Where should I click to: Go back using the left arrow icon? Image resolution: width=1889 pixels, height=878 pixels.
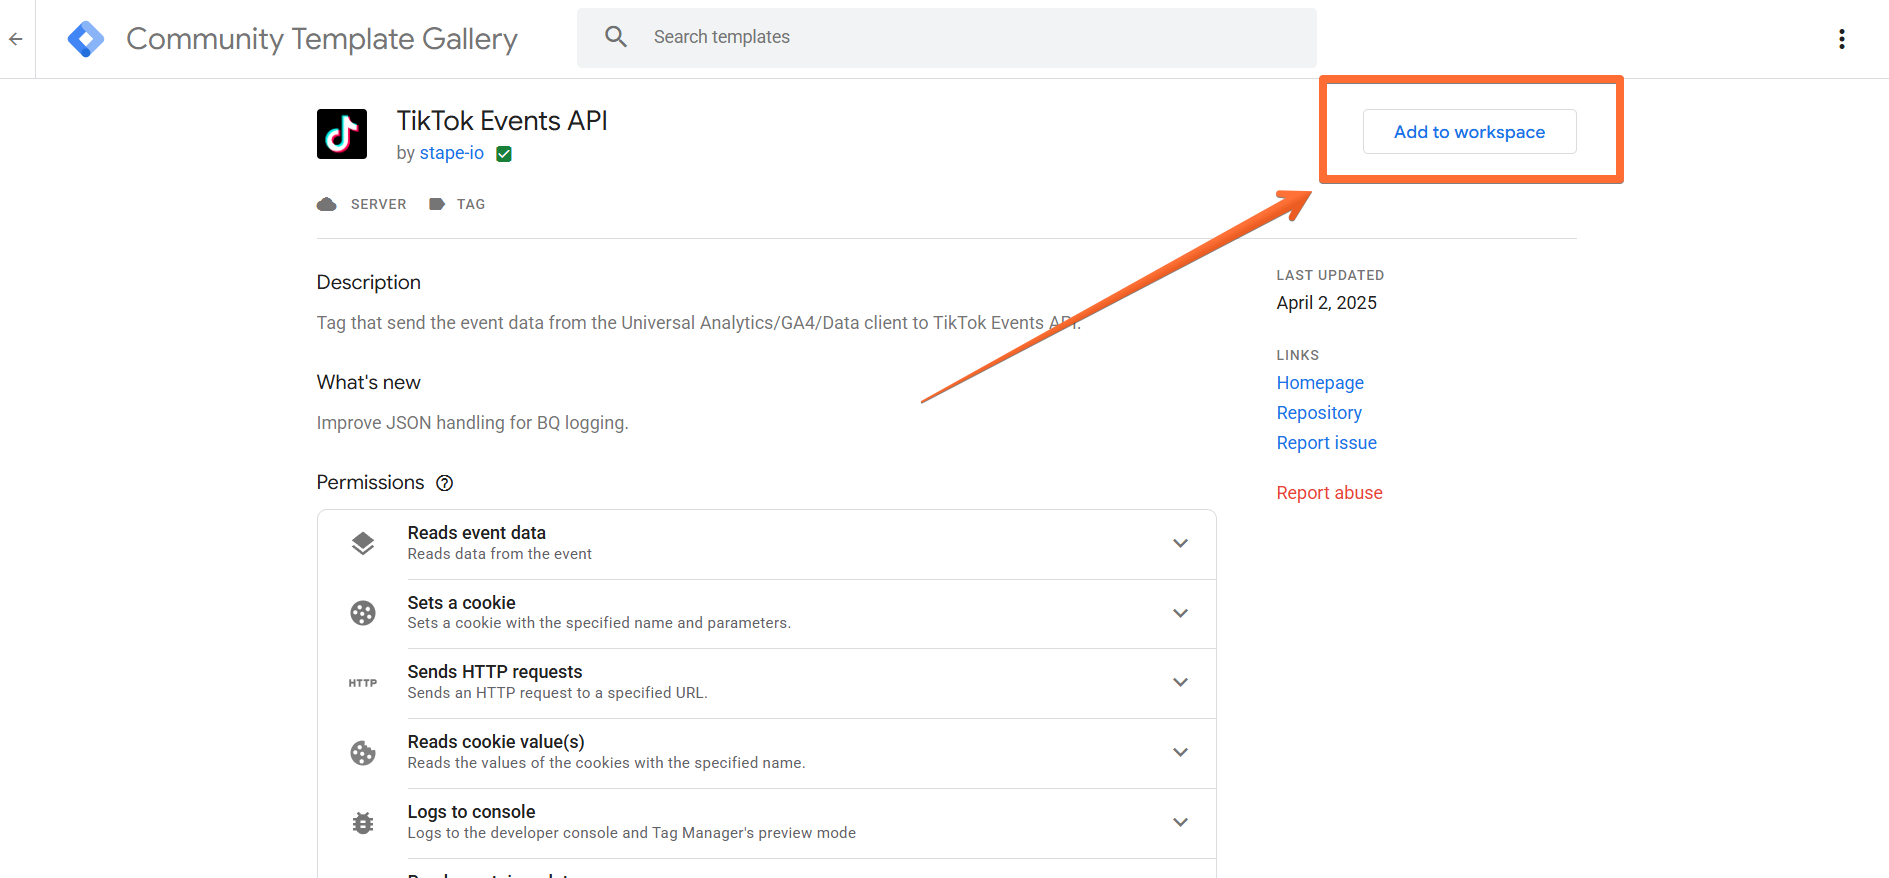pos(16,39)
